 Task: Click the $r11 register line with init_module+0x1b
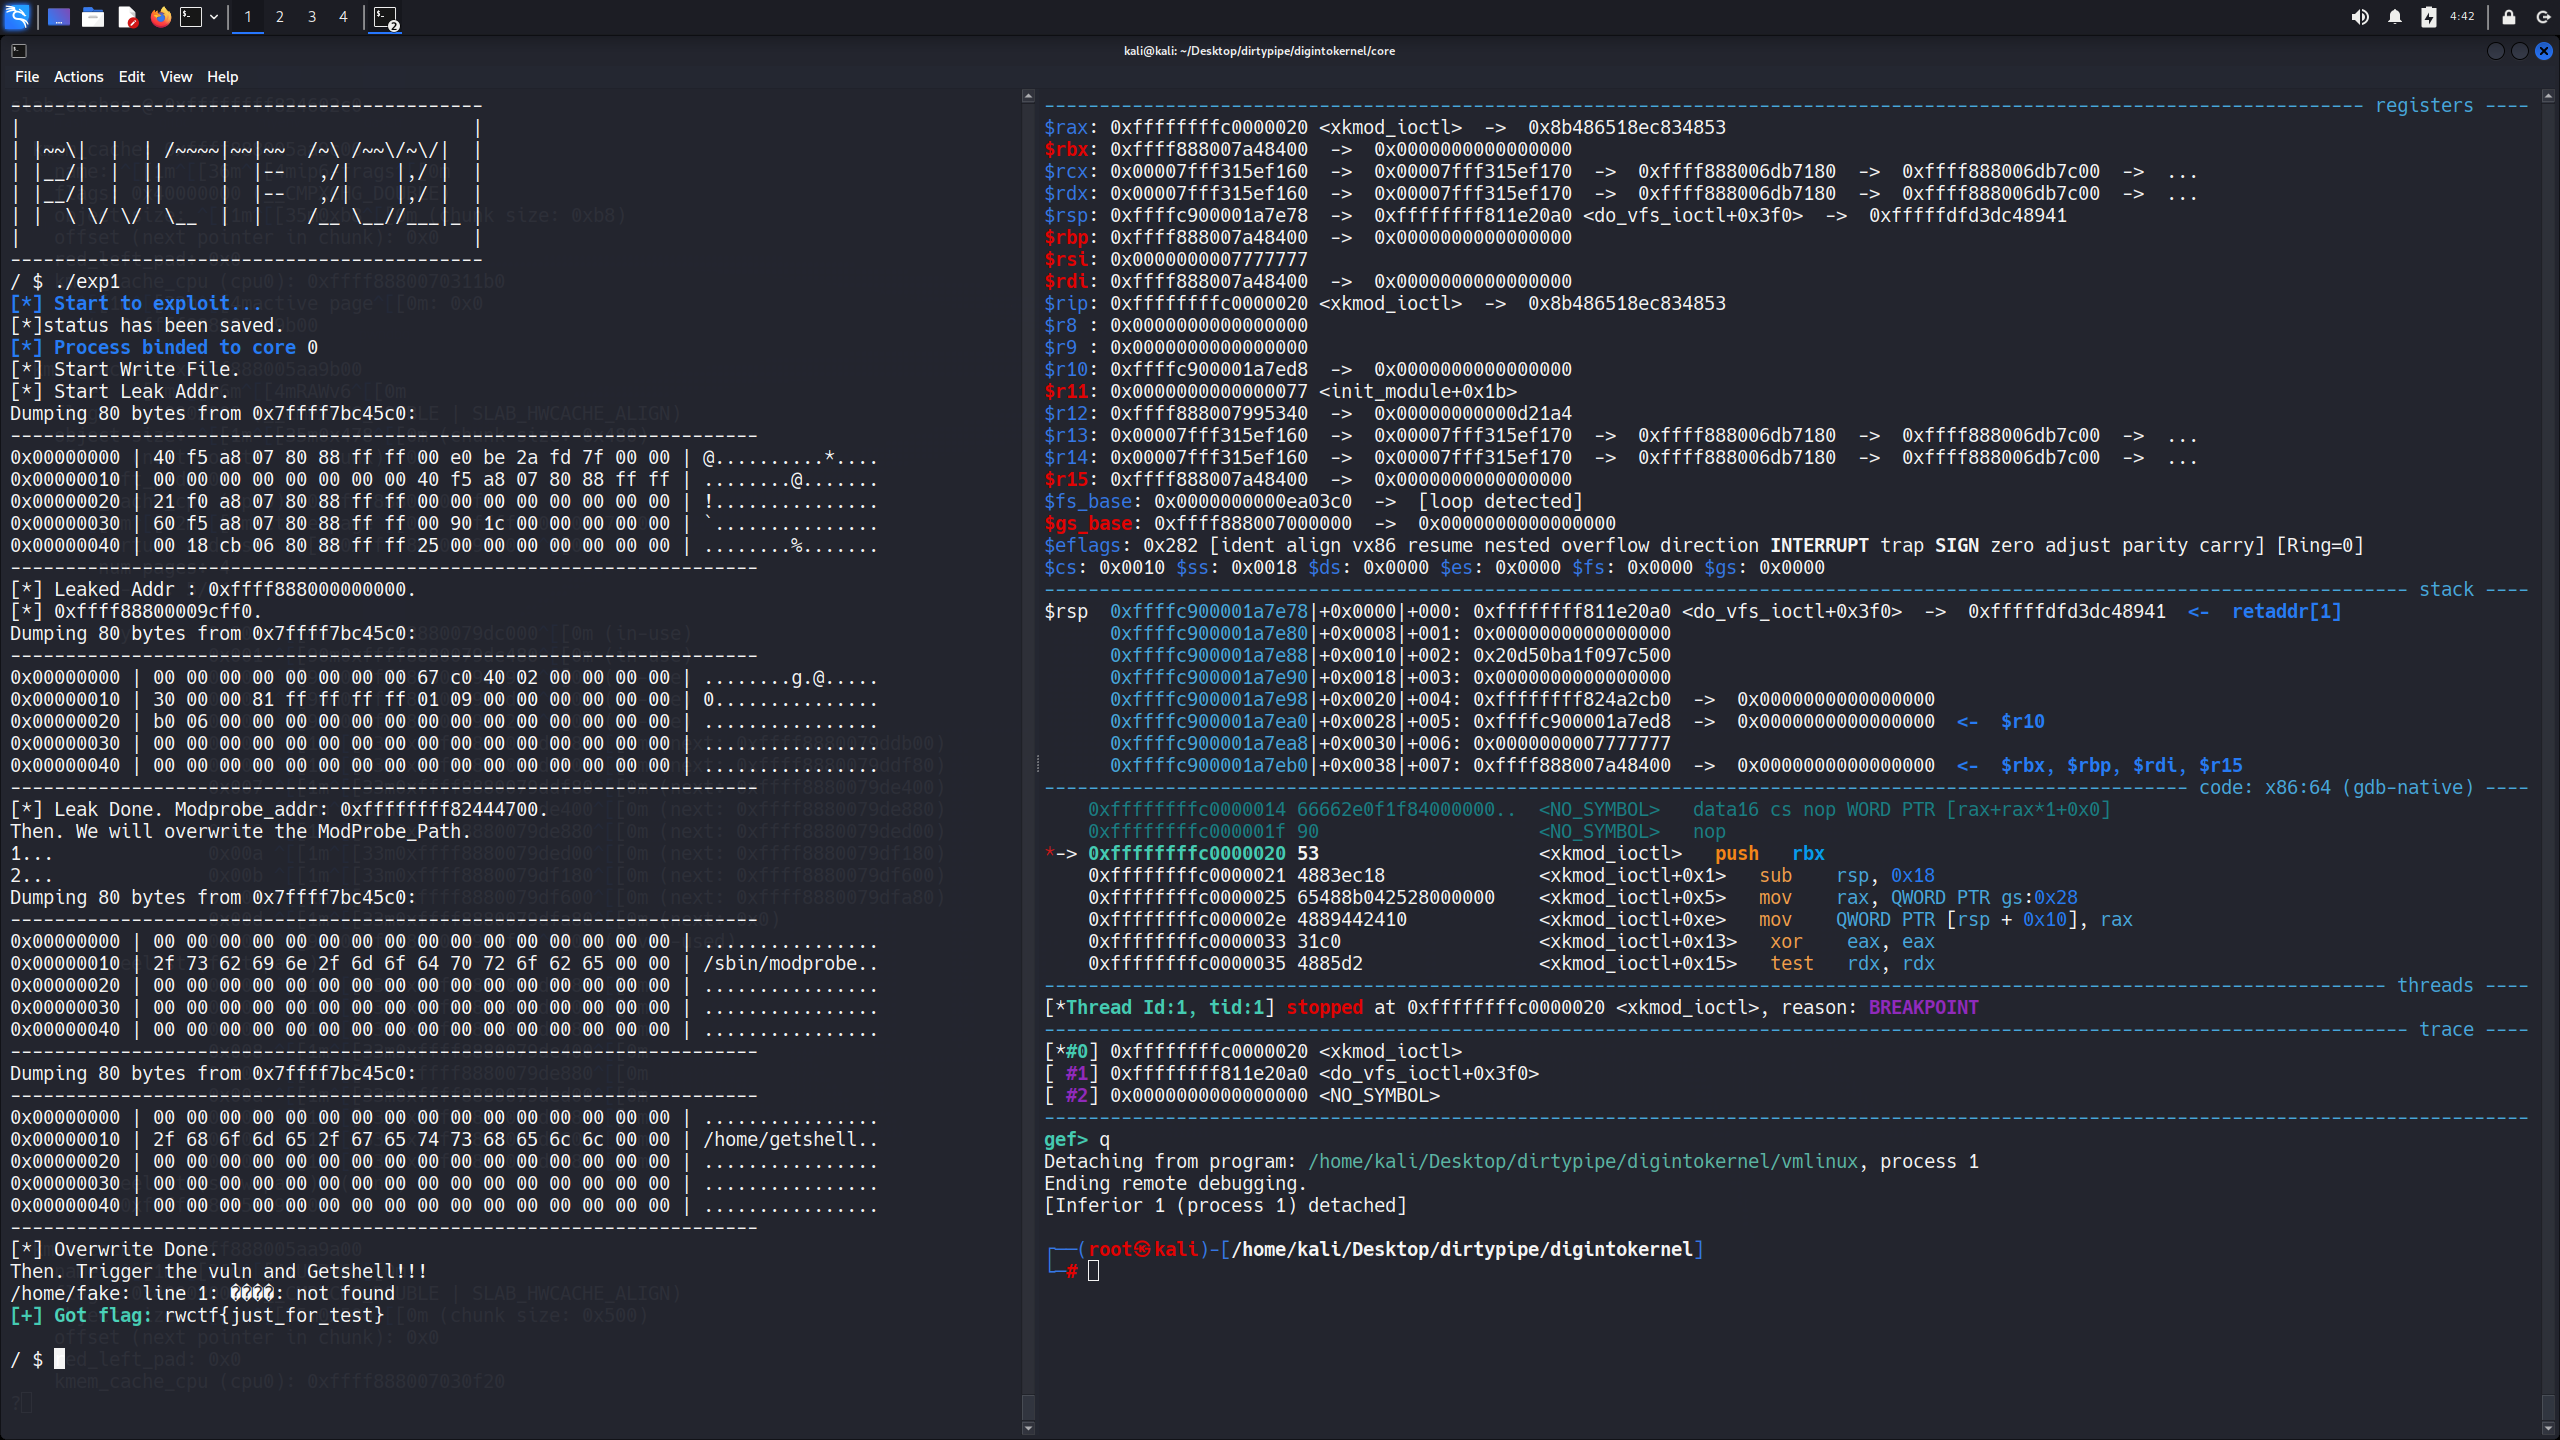tap(1281, 391)
